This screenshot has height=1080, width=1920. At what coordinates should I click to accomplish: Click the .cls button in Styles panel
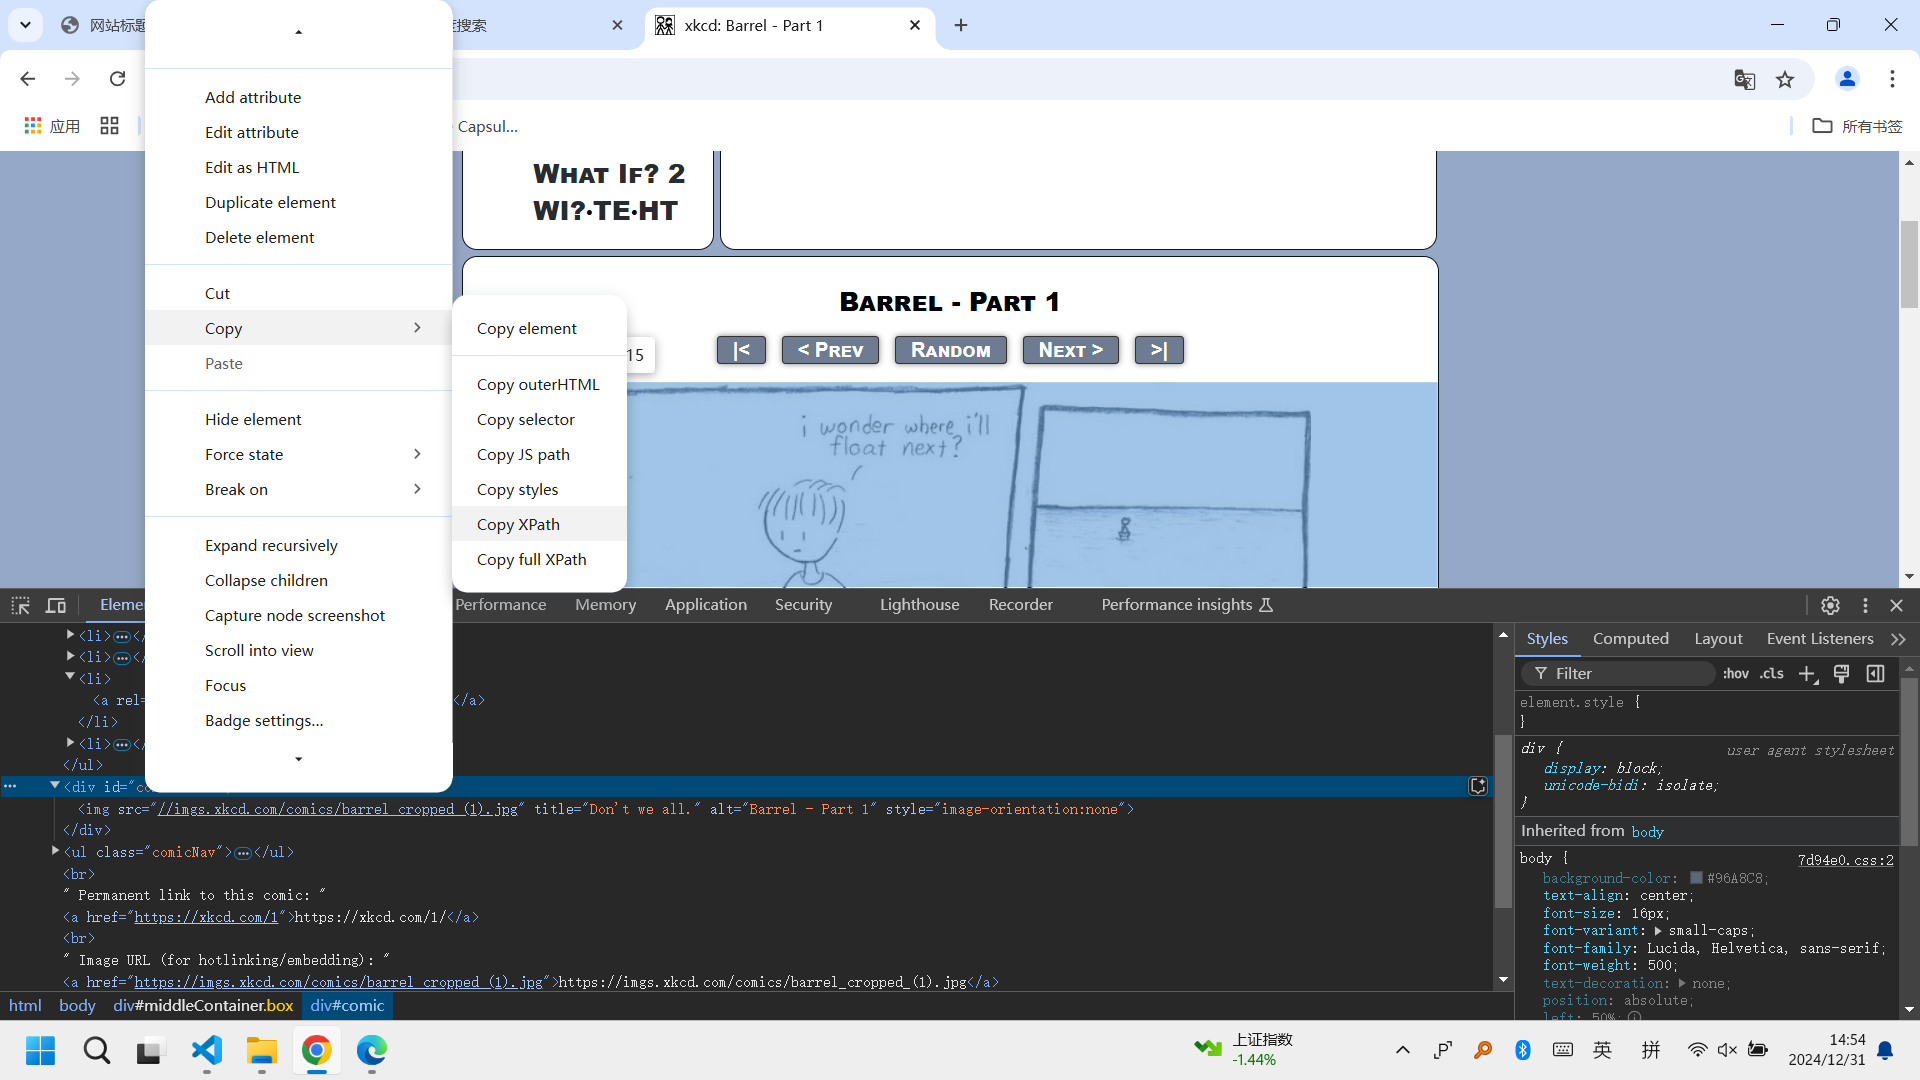tap(1772, 673)
